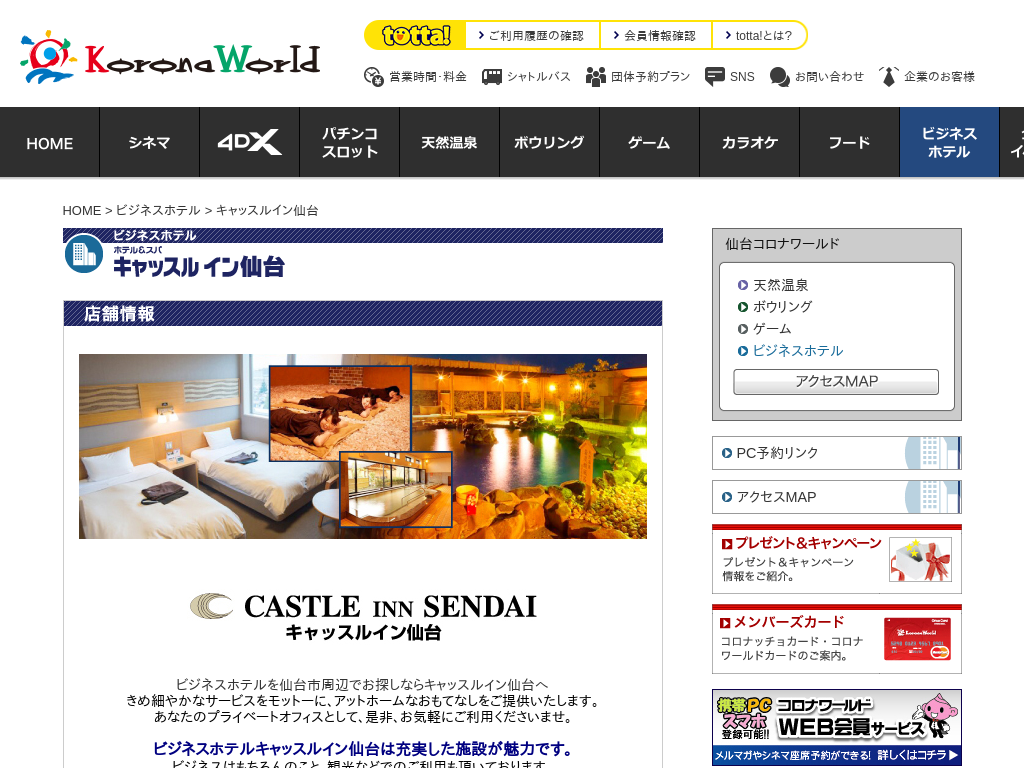Click the アクセスMAP button in the sidebar box

(836, 382)
